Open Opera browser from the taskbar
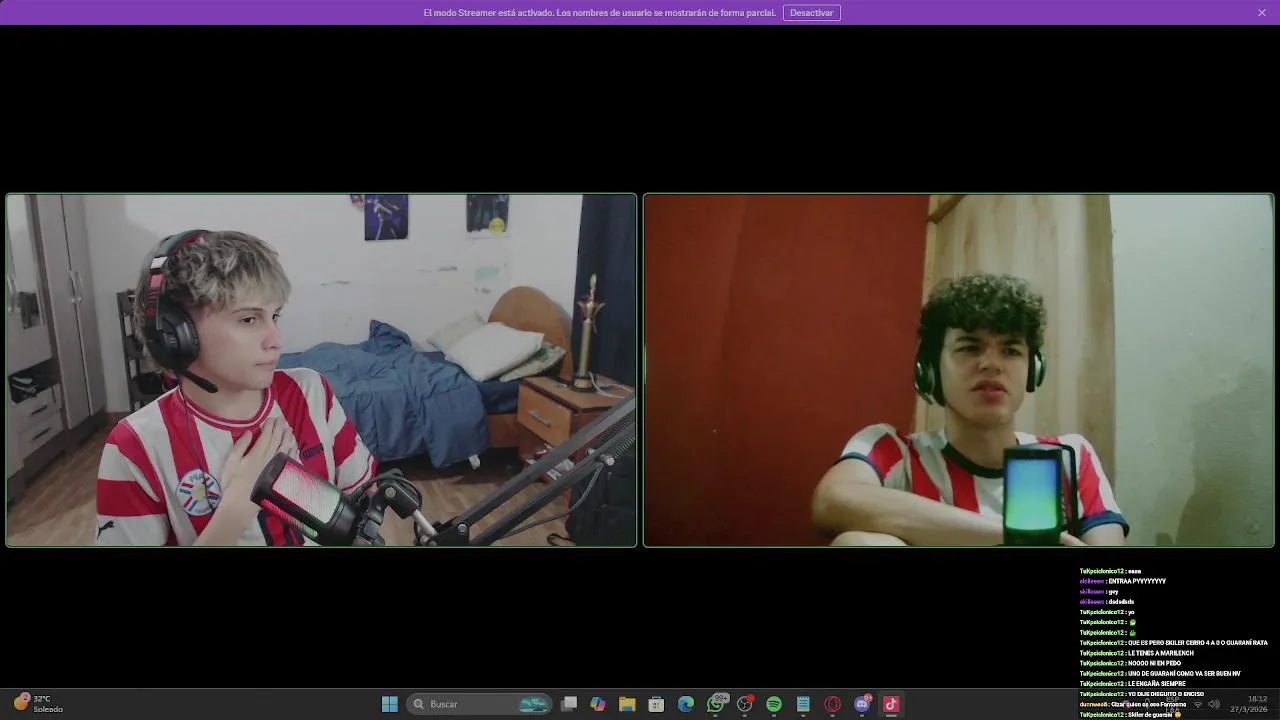 pos(832,704)
